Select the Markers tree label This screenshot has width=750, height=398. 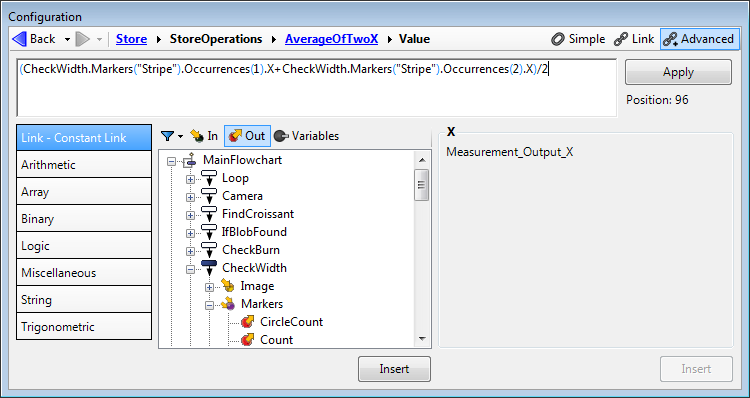[x=262, y=304]
